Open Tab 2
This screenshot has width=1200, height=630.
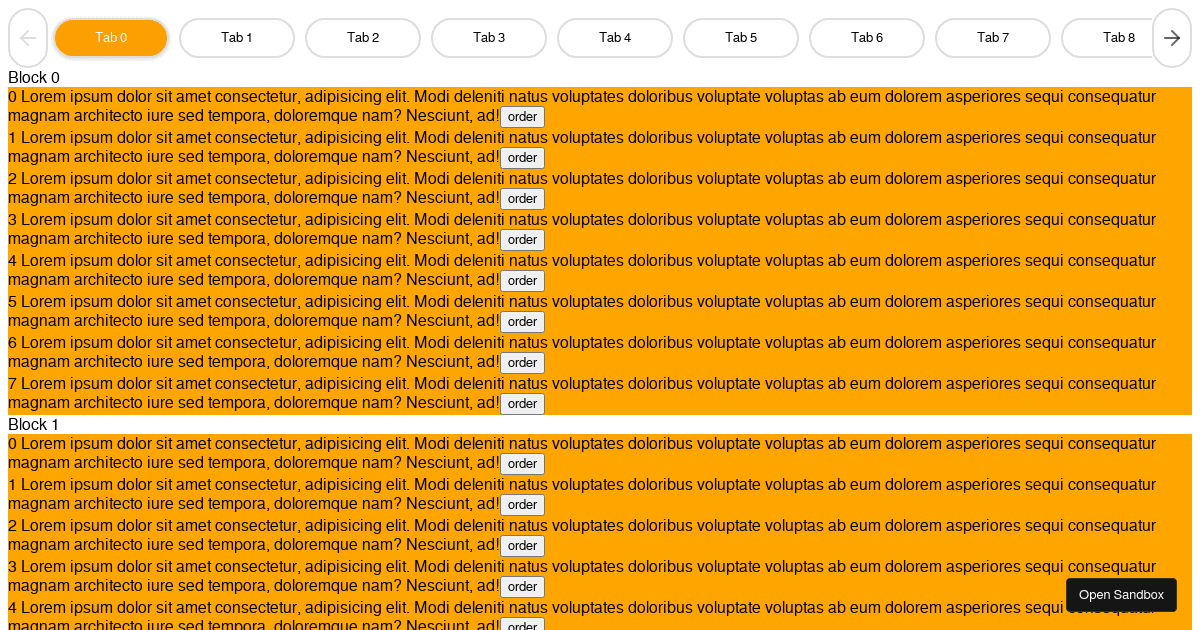tap(363, 38)
